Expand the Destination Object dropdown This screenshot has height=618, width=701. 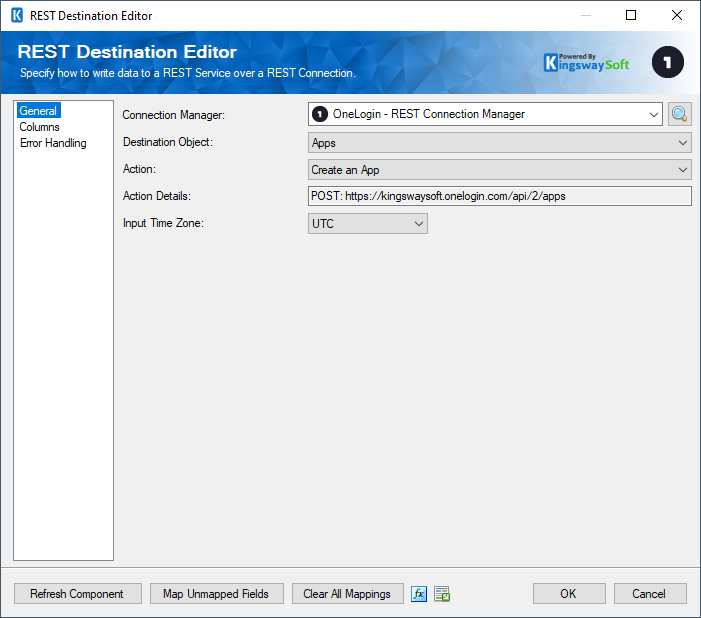click(x=499, y=143)
